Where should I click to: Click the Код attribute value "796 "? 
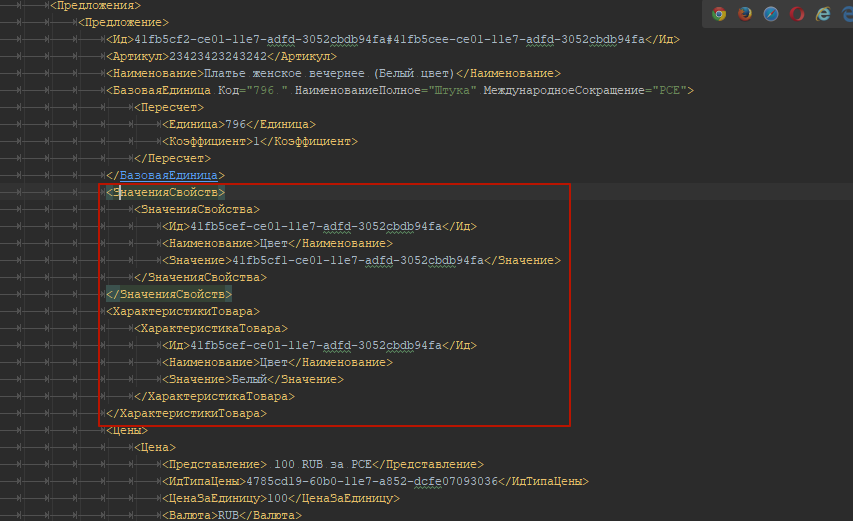267,90
